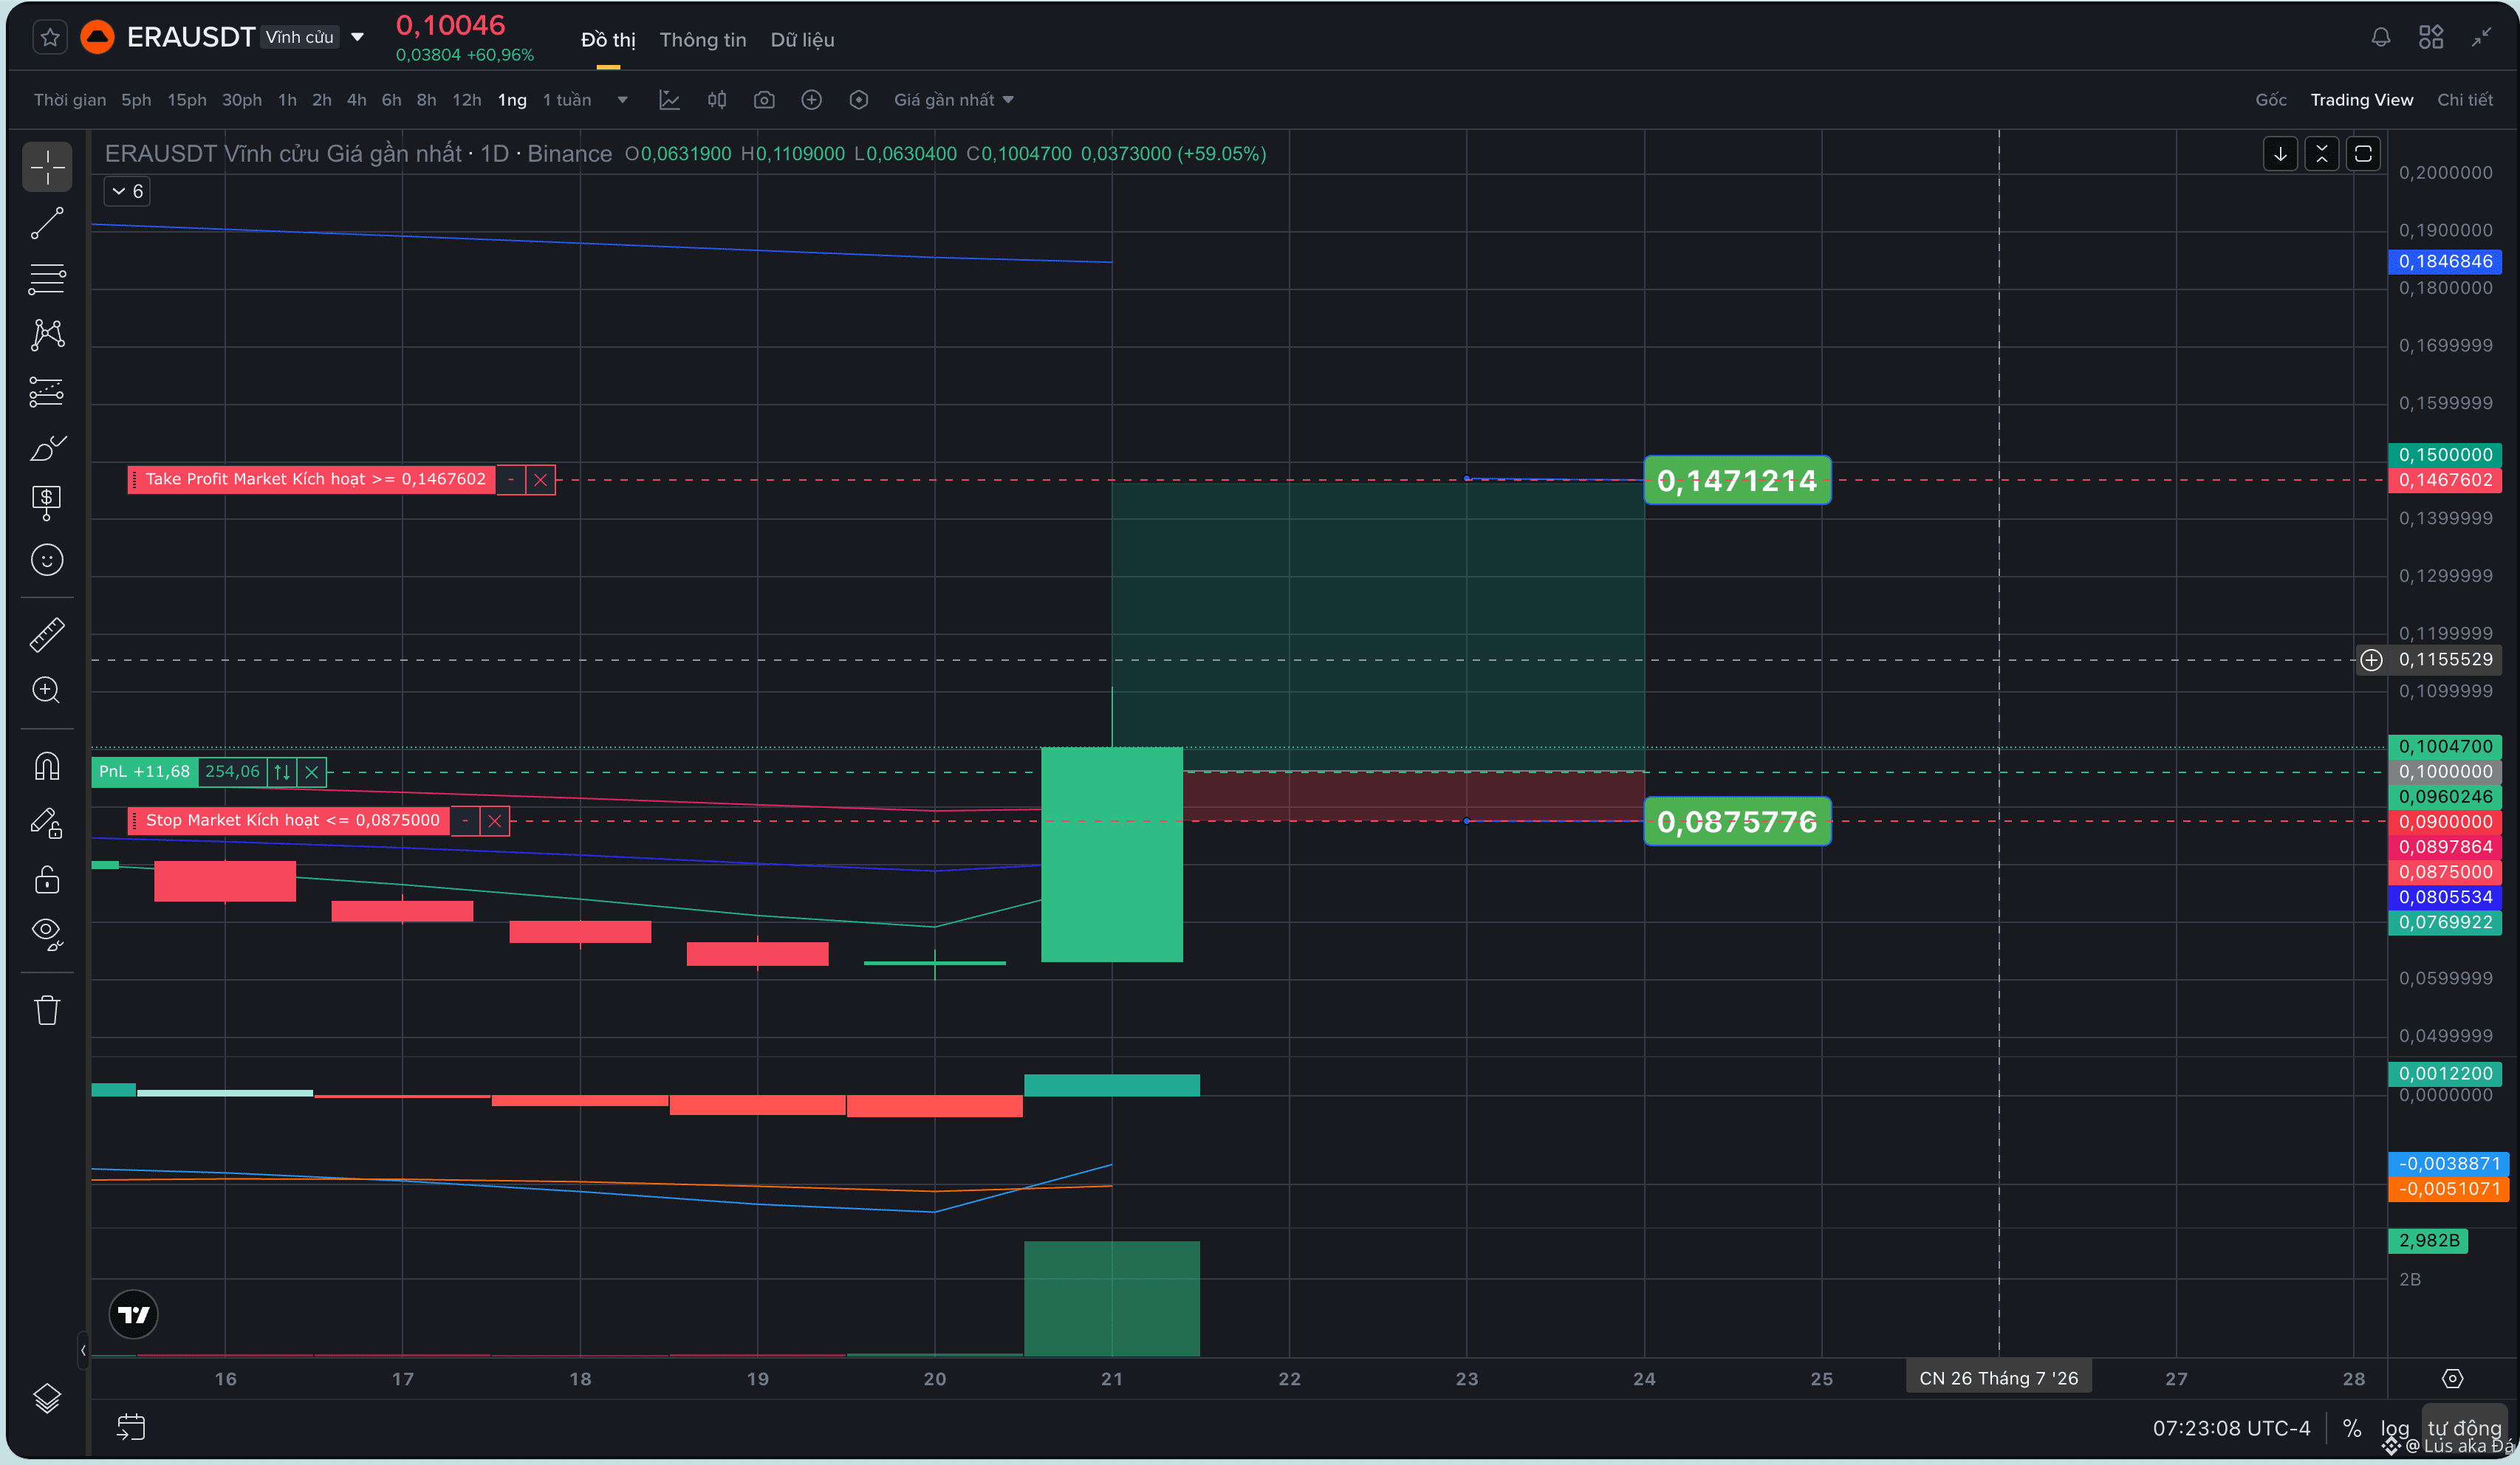This screenshot has width=2520, height=1465.
Task: Select the 1 tuần timeframe
Action: 567,100
